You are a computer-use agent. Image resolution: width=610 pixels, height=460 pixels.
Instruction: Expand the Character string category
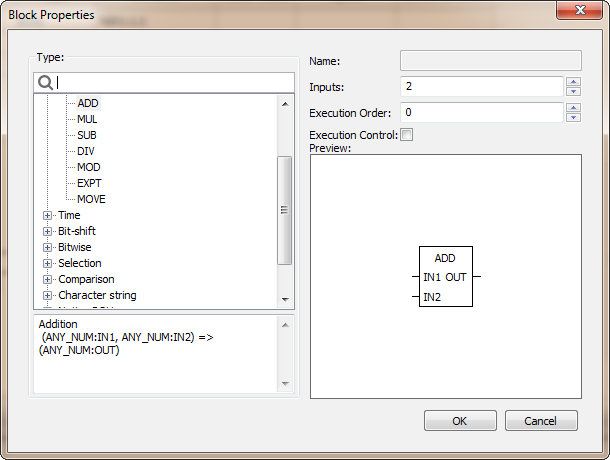point(47,295)
